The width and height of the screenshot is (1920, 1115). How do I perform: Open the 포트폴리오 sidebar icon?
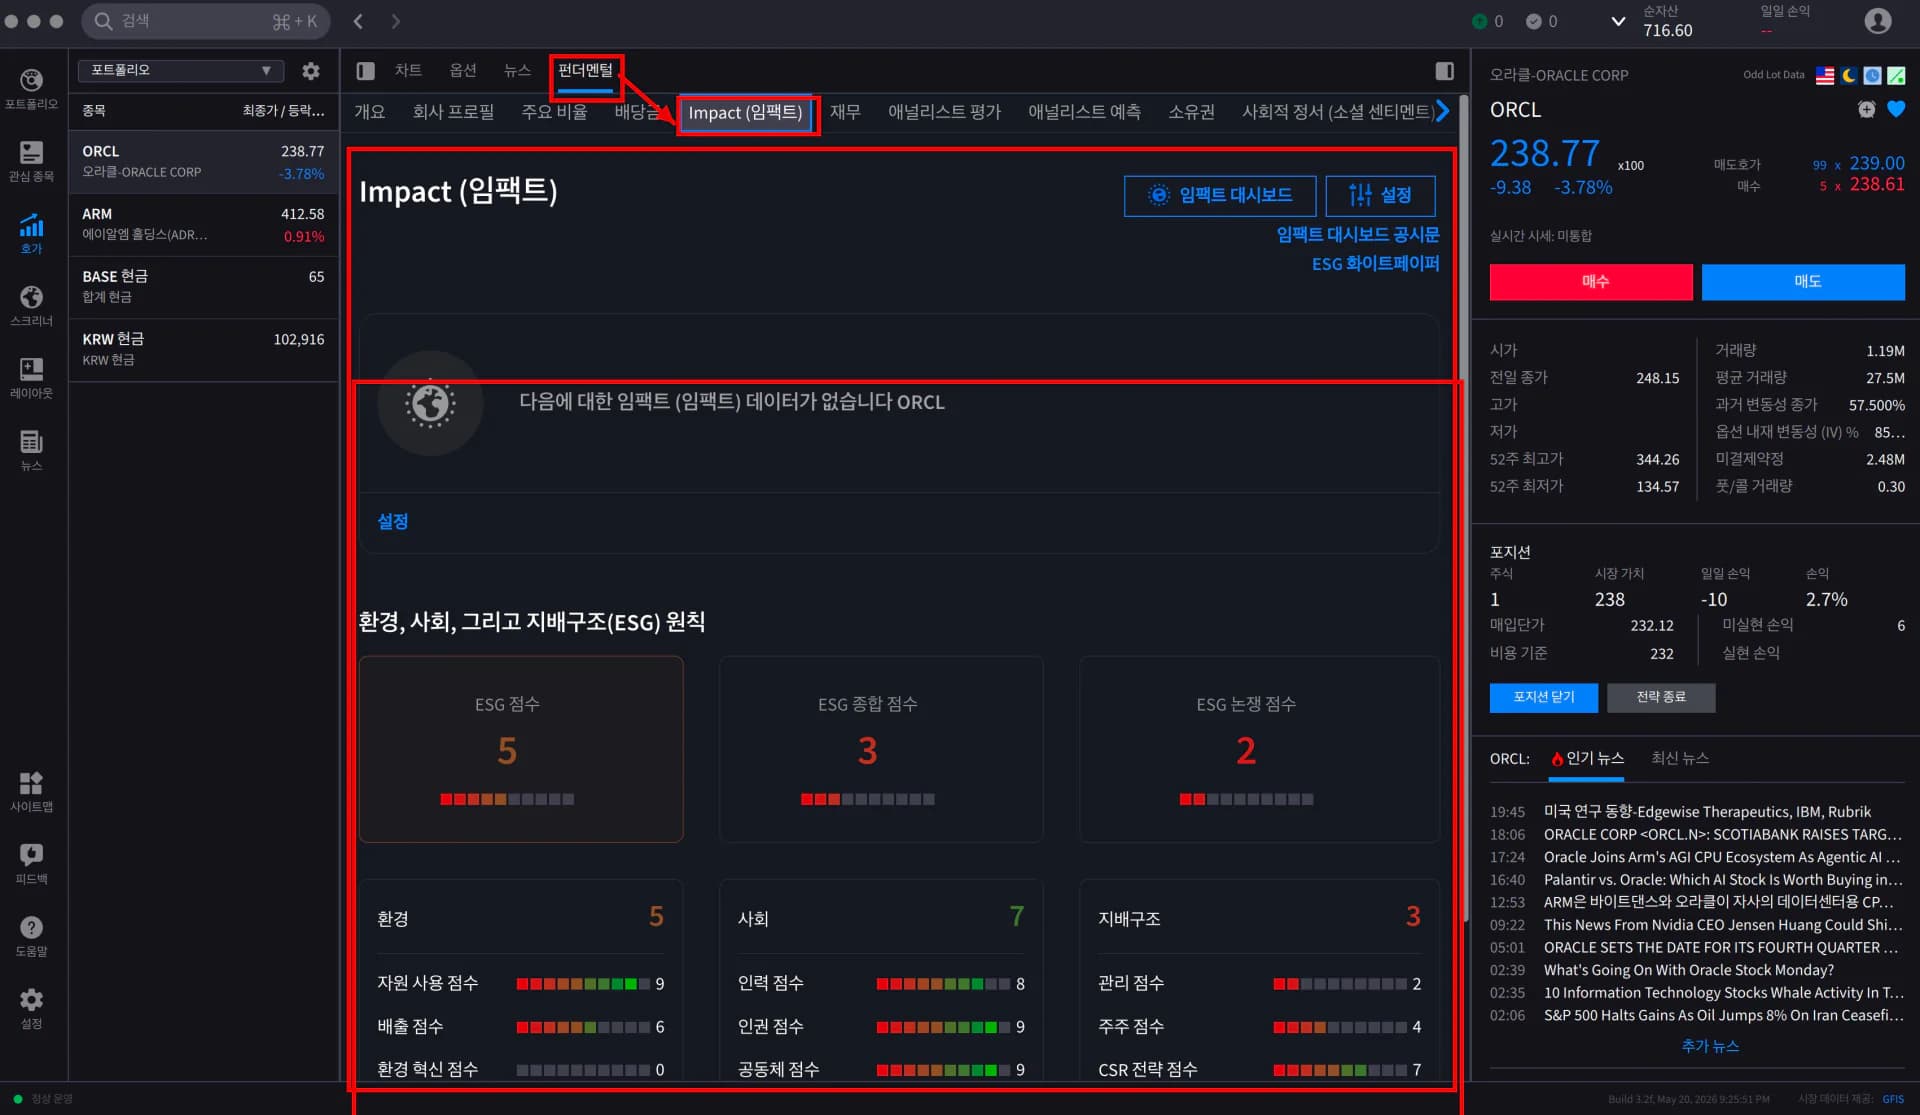coord(31,88)
